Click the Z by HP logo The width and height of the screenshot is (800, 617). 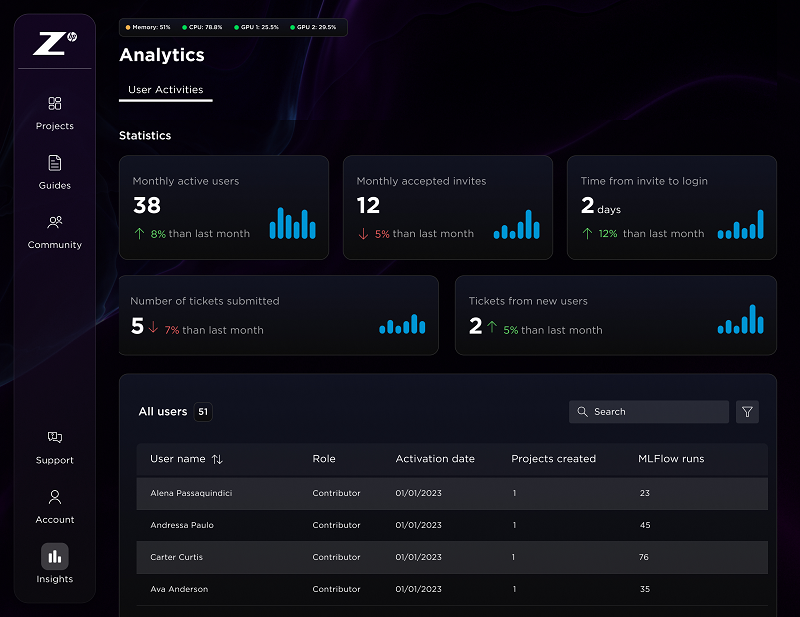(x=55, y=43)
